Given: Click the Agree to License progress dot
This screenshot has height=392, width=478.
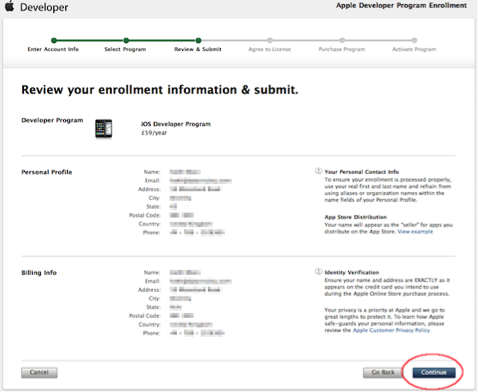Looking at the screenshot, I should [270, 40].
